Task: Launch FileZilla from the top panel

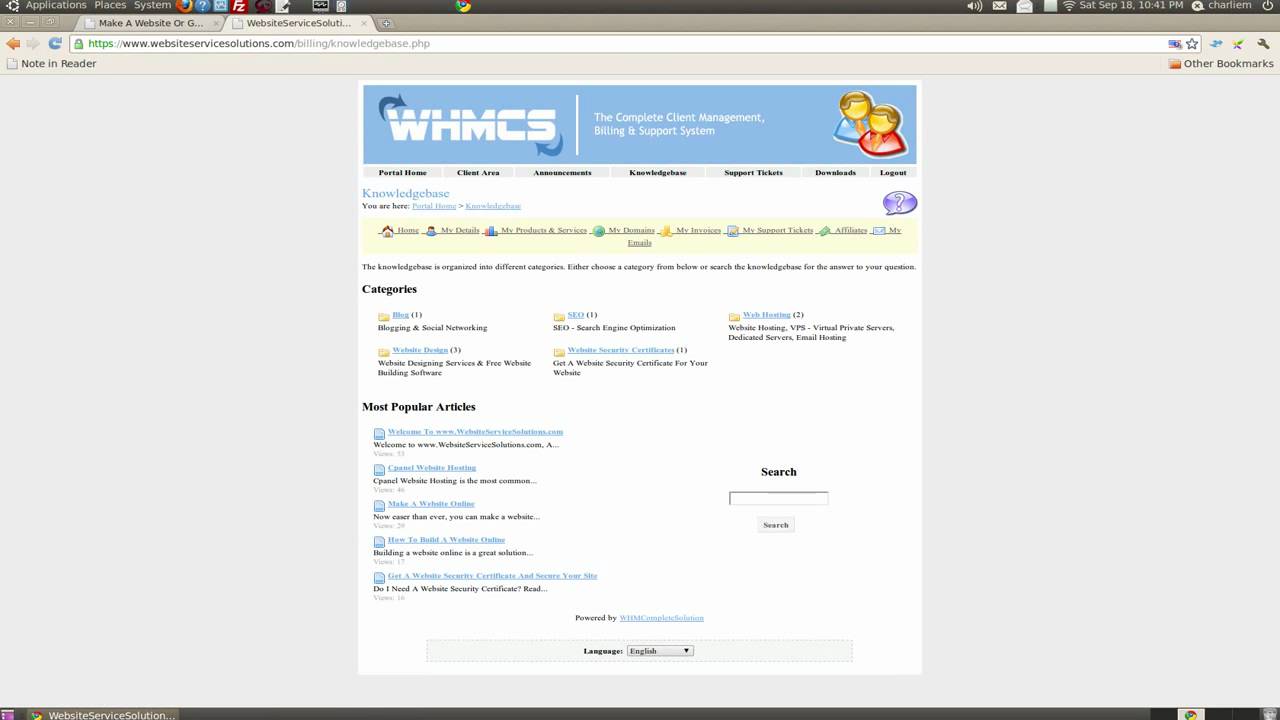Action: click(239, 6)
